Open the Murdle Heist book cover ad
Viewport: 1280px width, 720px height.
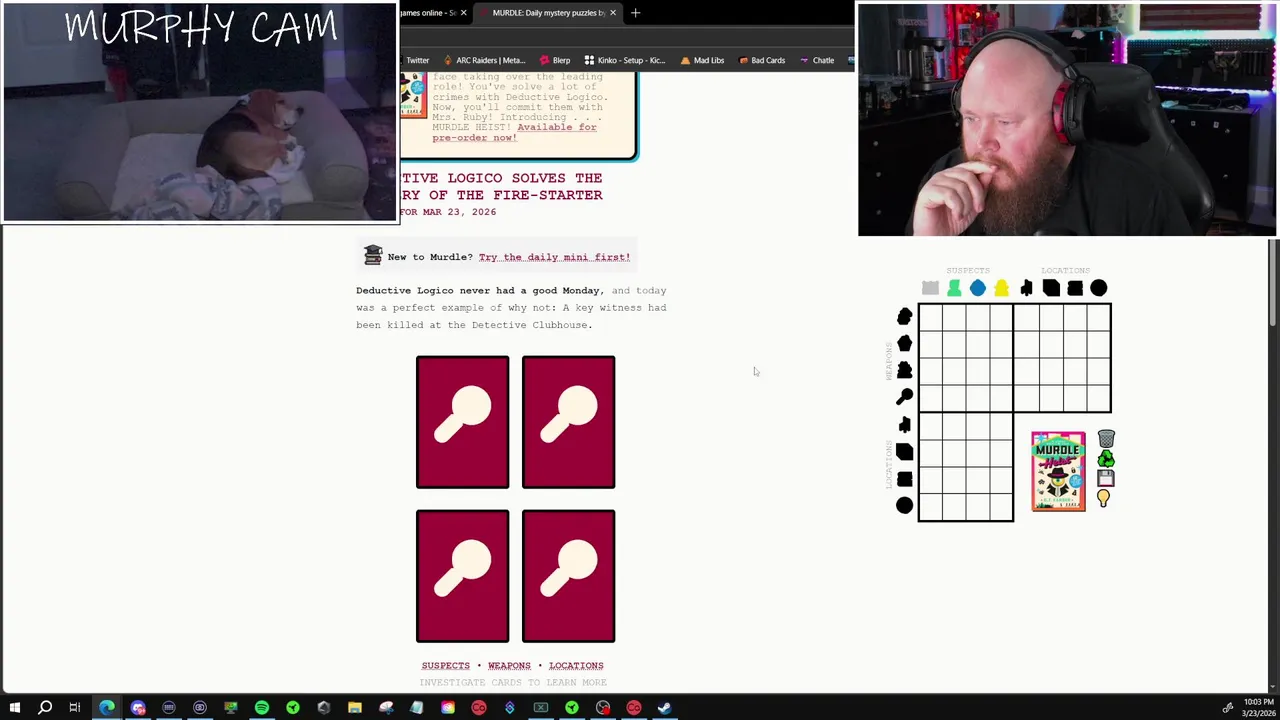pos(1058,472)
